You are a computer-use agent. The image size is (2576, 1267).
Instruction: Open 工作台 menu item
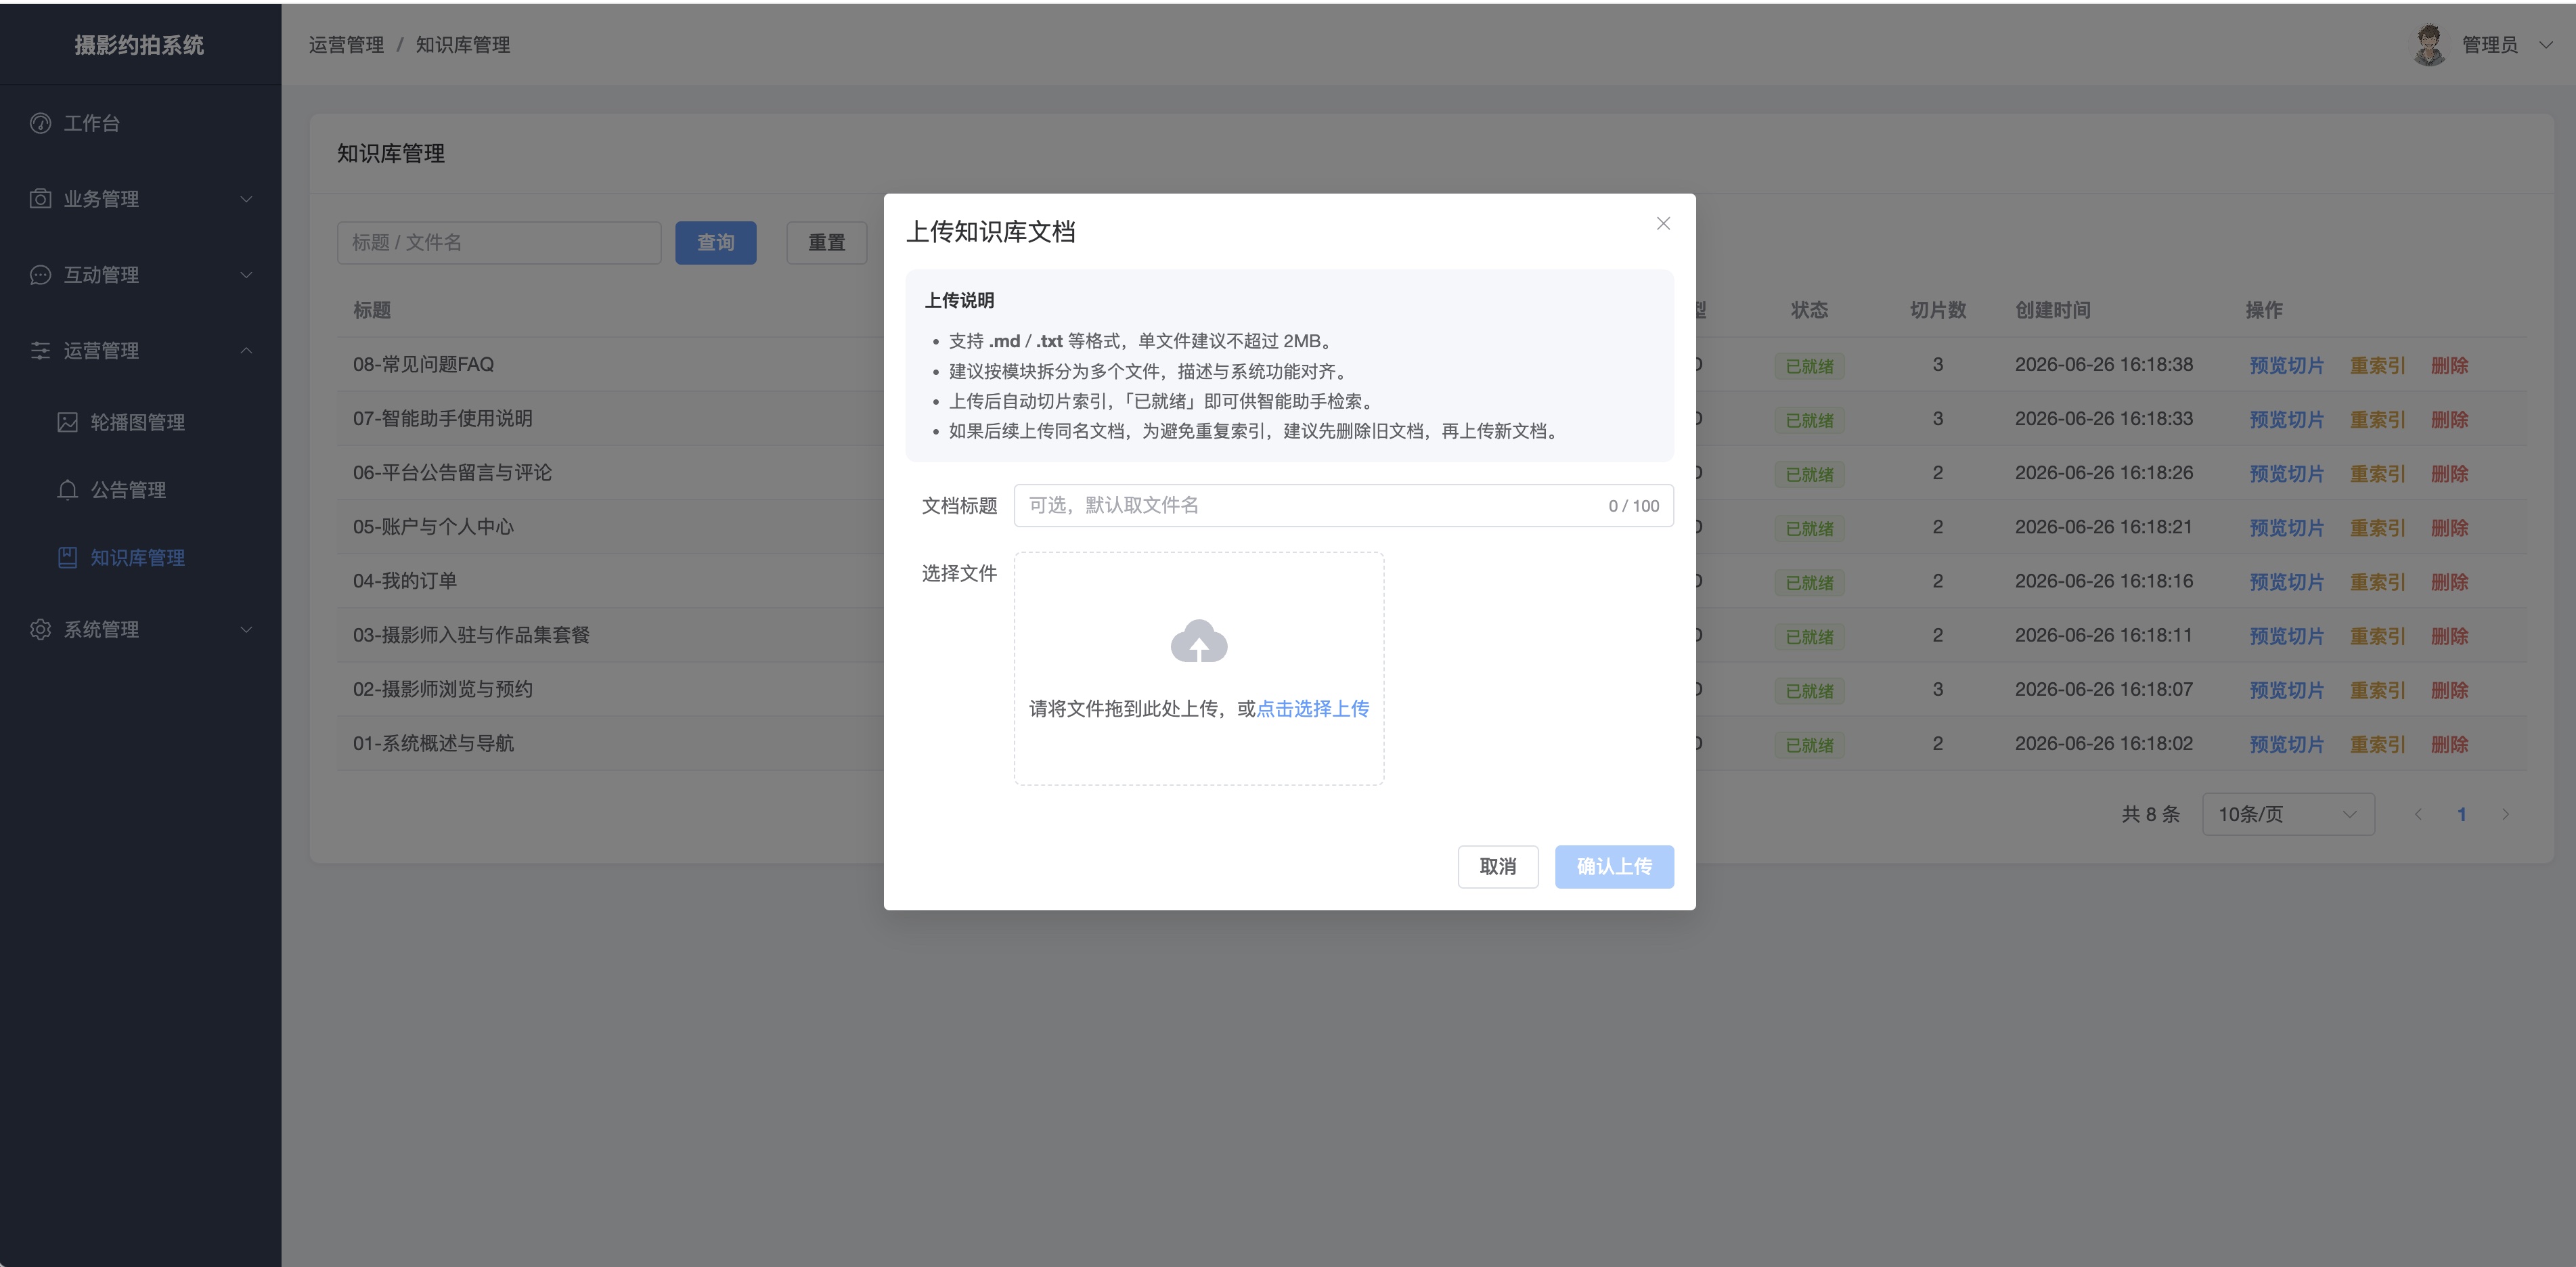(140, 123)
